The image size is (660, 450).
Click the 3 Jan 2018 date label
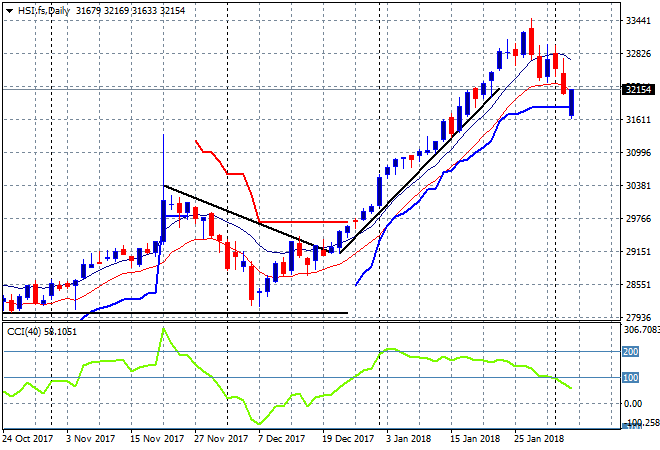click(x=409, y=439)
